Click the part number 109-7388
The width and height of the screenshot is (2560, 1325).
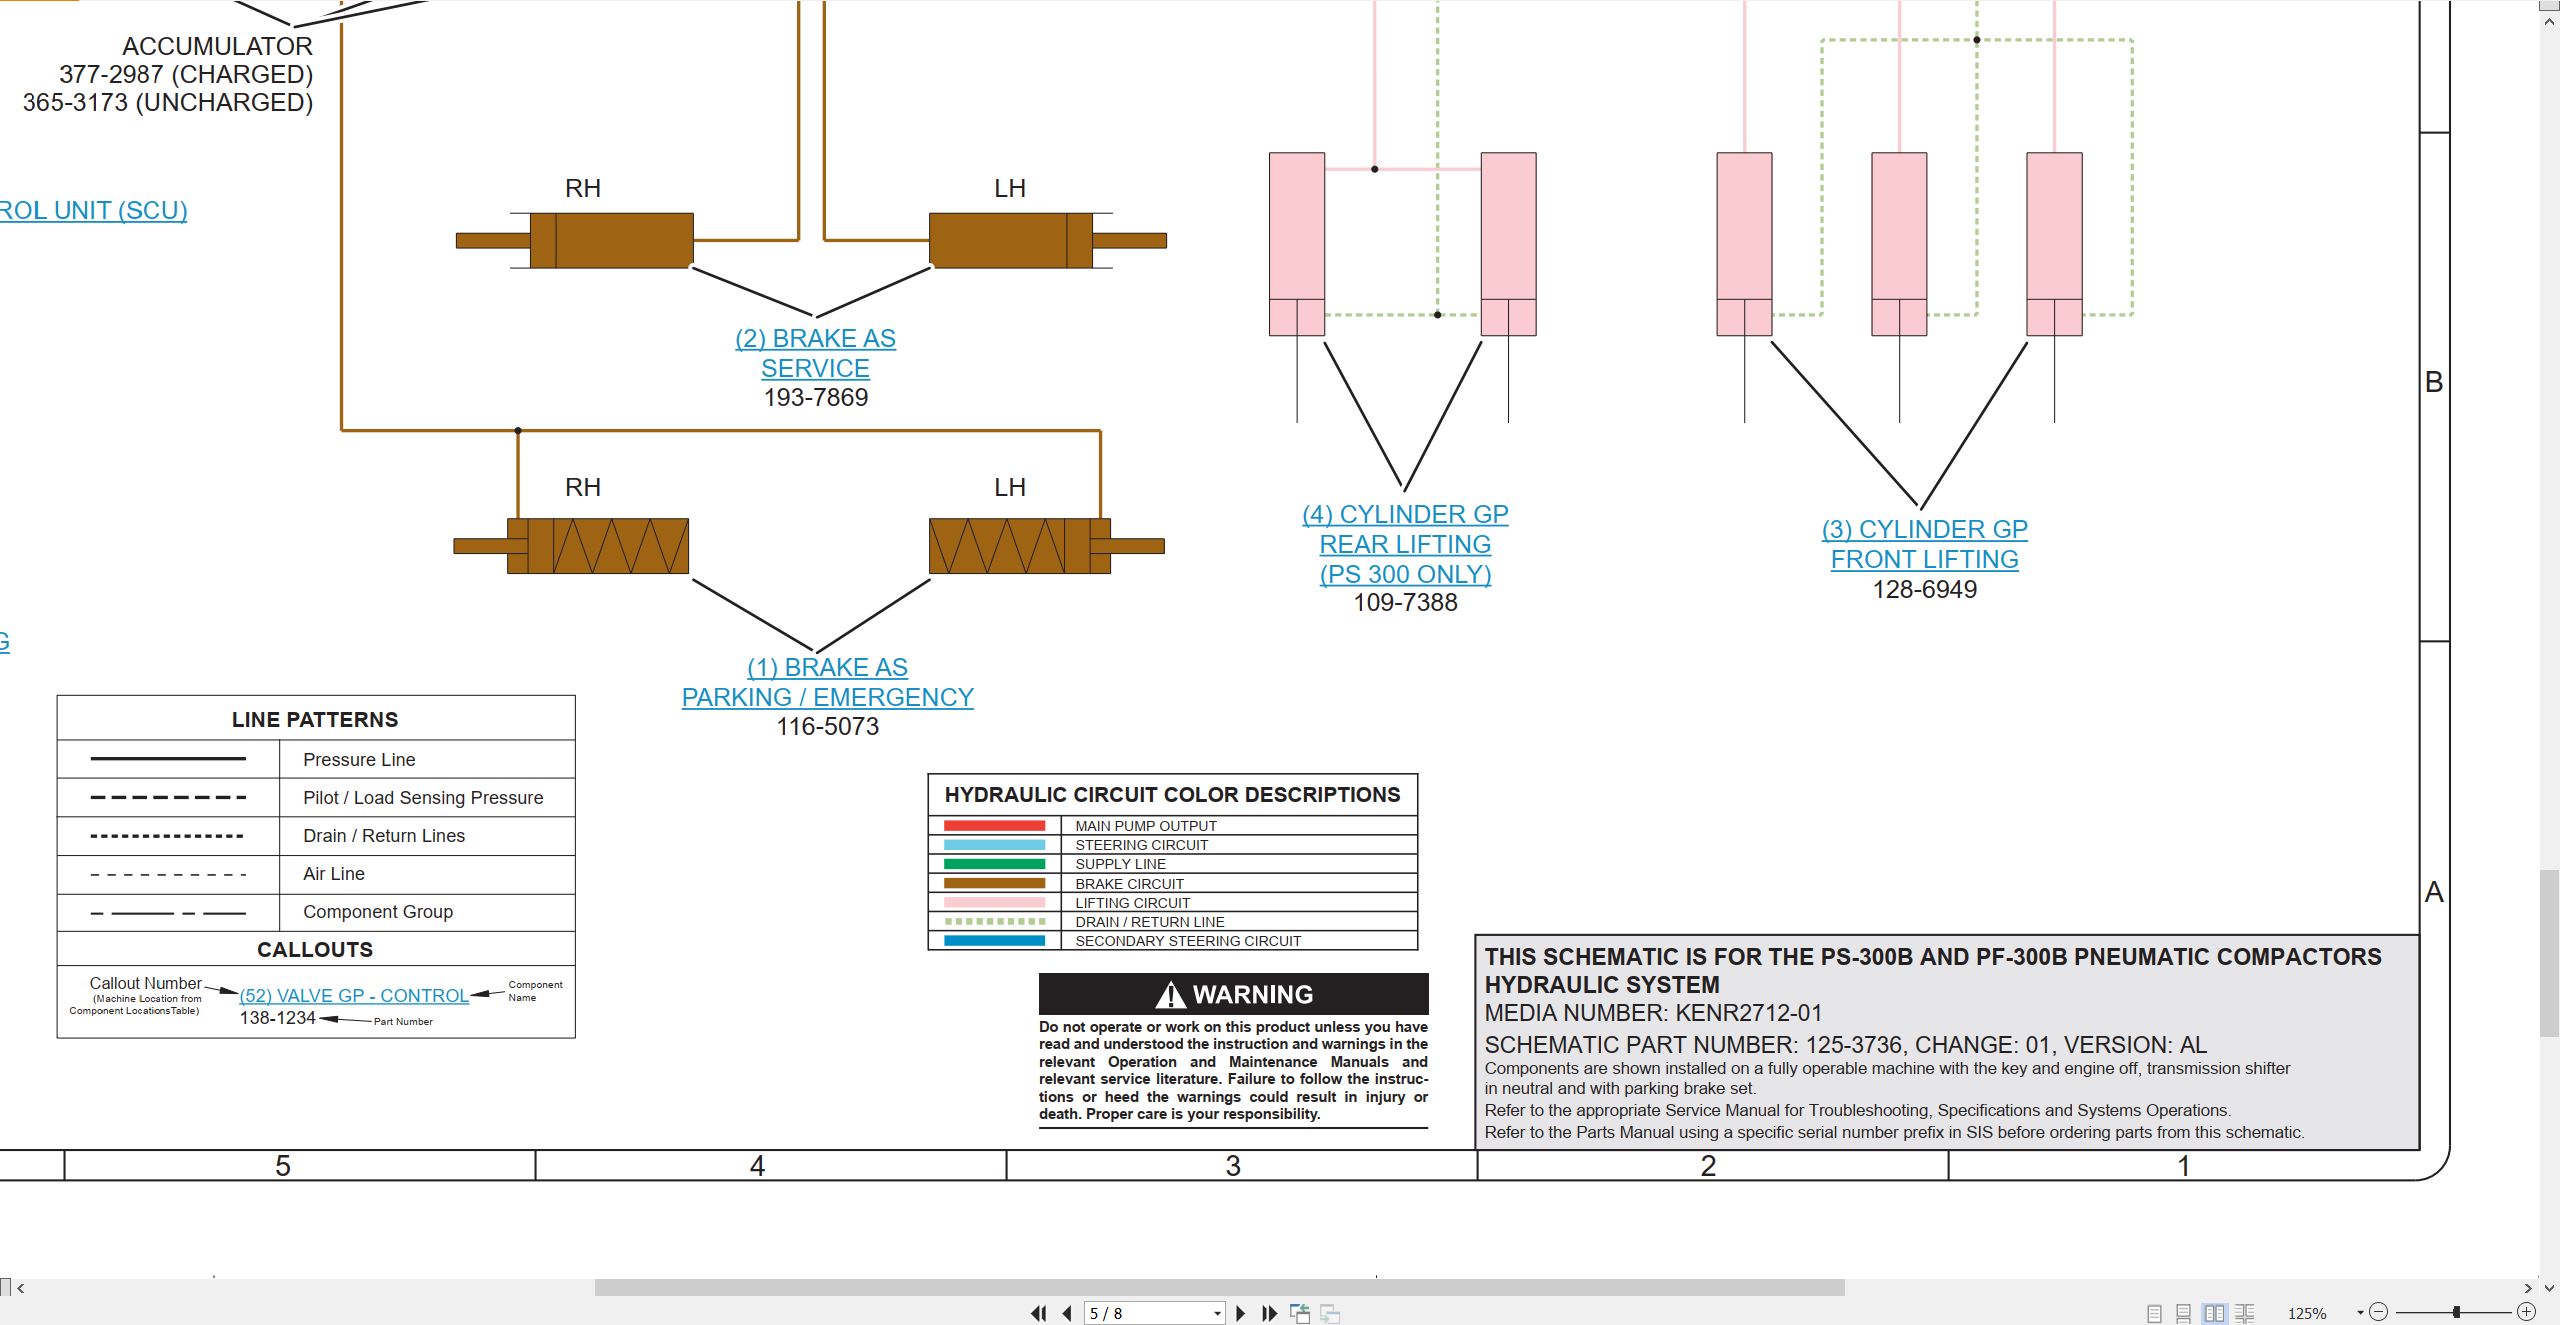(x=1405, y=603)
